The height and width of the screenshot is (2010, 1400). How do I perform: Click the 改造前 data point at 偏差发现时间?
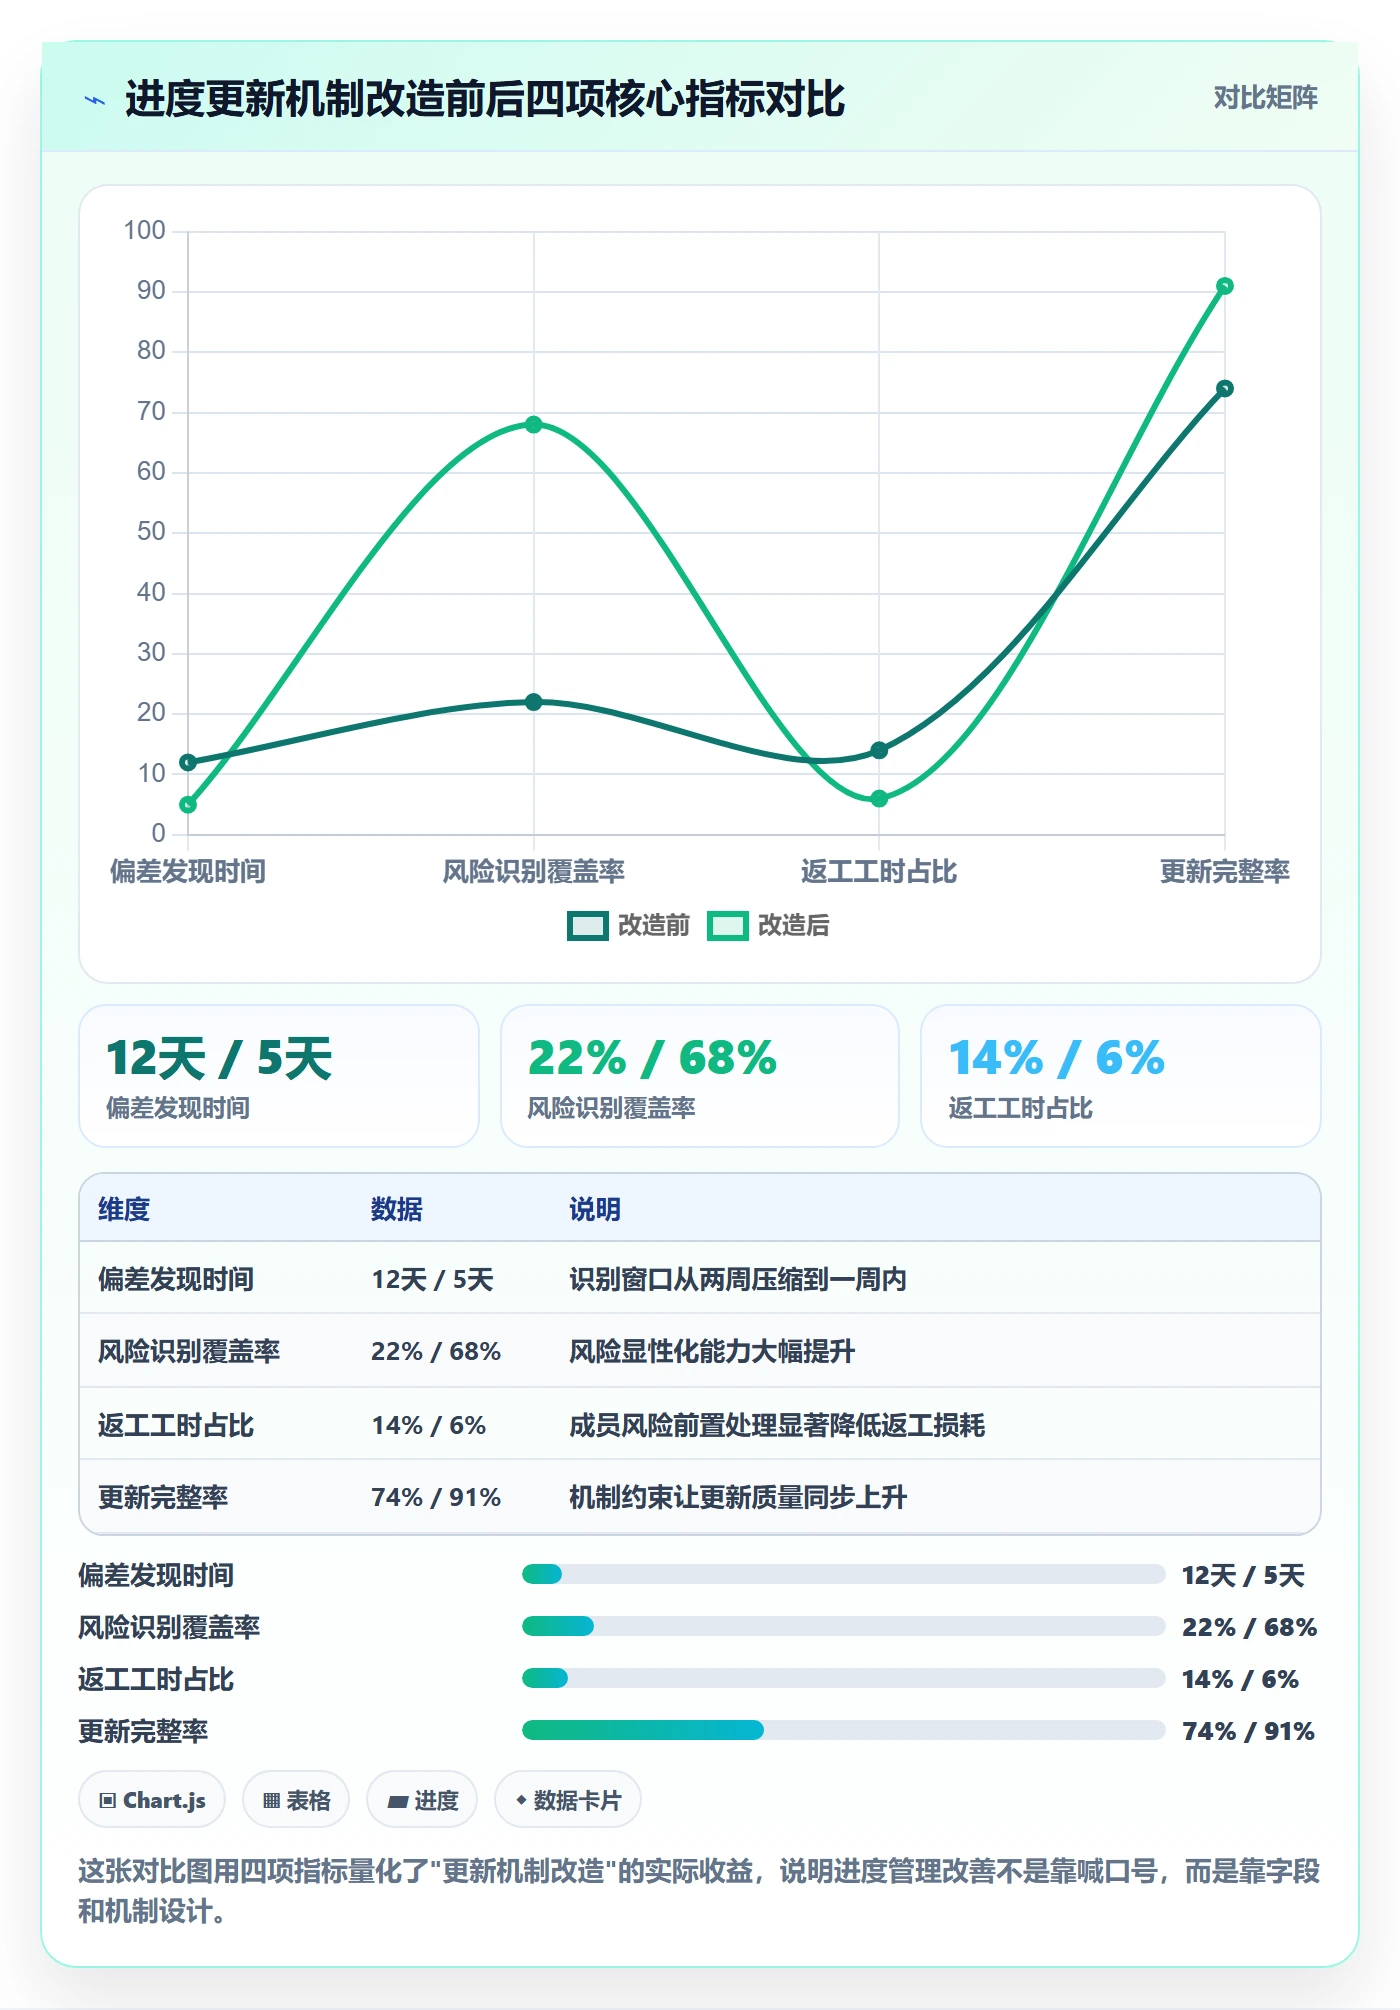[x=188, y=762]
